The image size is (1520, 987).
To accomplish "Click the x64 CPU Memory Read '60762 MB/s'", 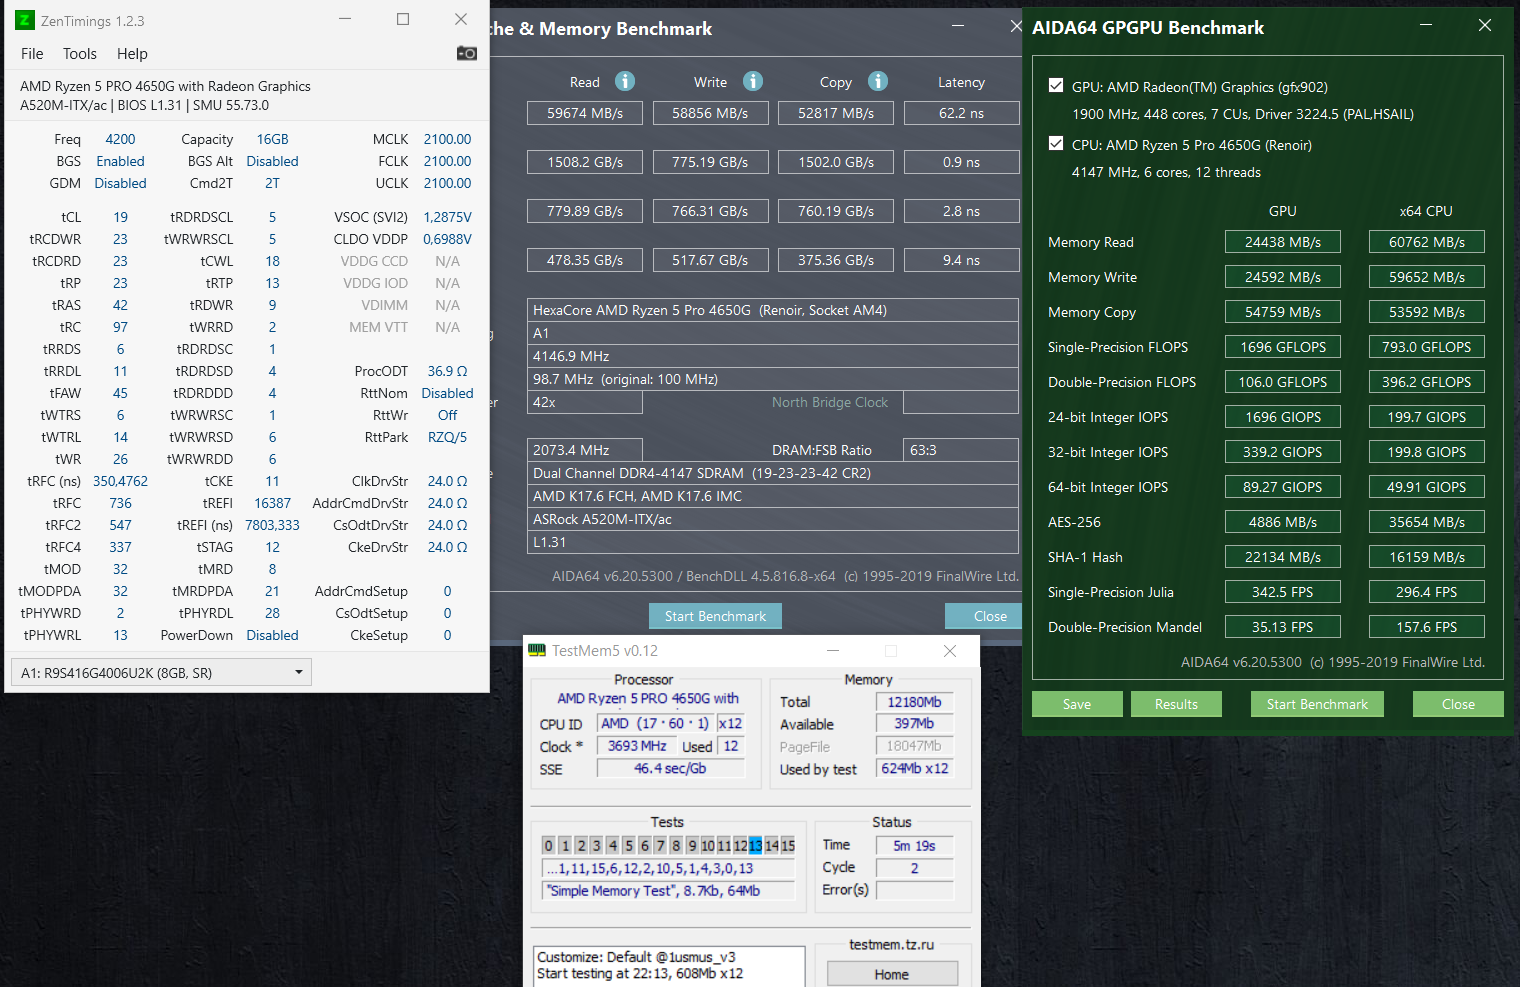I will click(1427, 242).
